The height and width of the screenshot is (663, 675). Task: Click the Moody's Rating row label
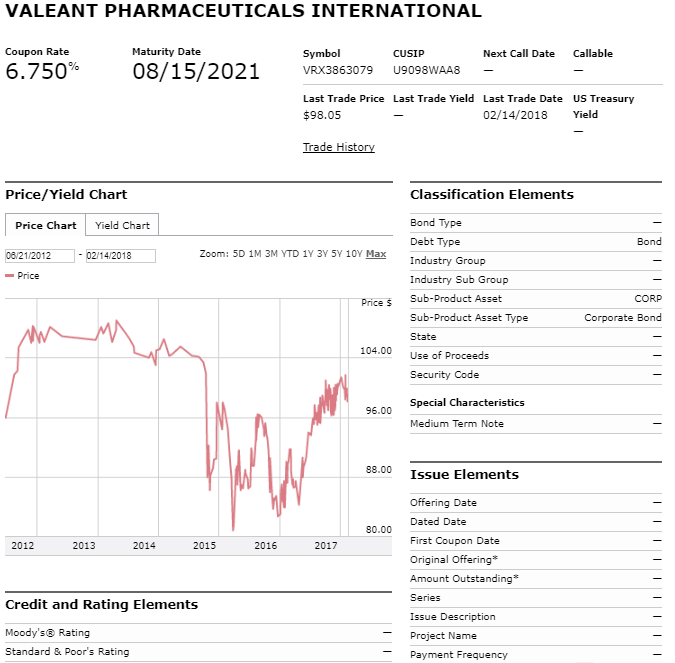(48, 633)
